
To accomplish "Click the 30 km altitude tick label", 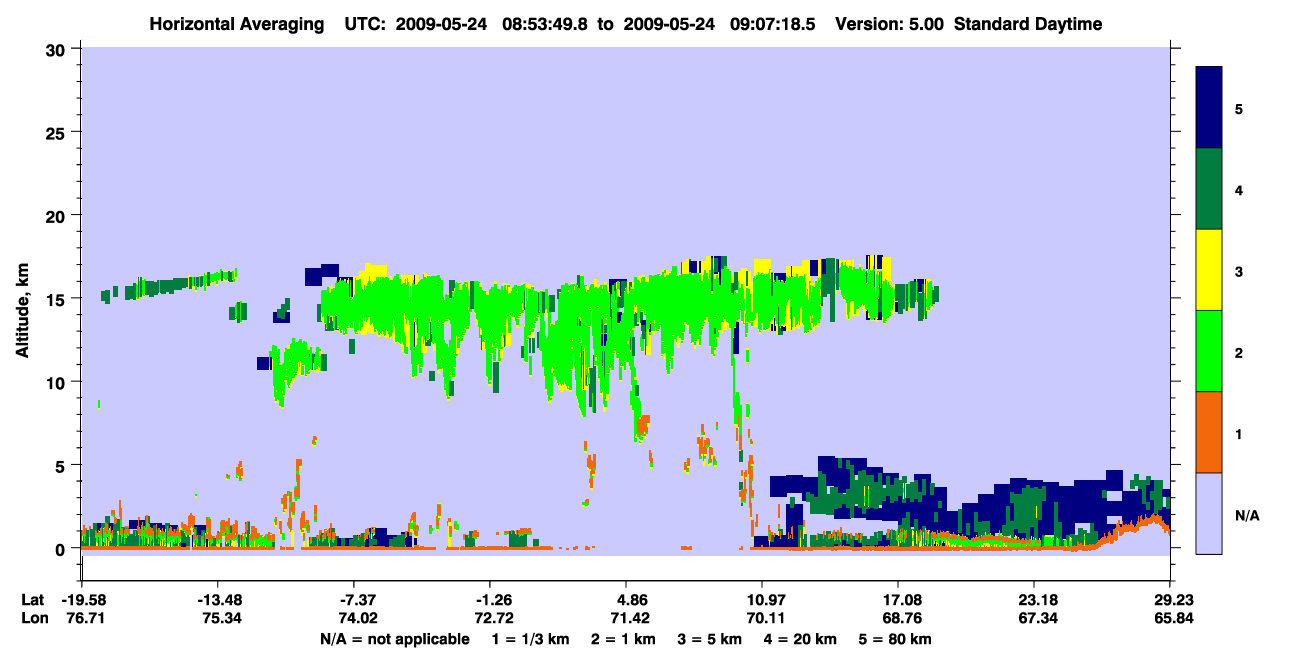I will 58,49.
